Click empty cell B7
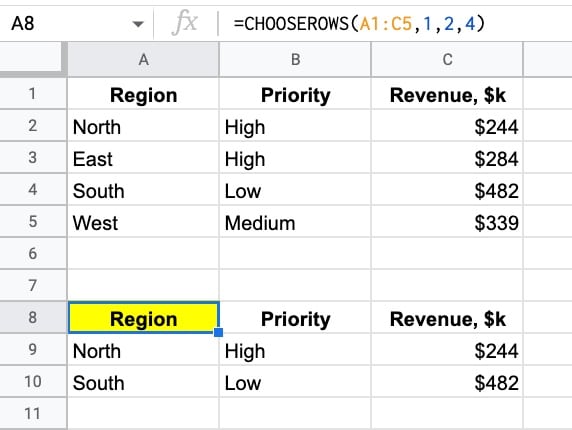Viewport: 572px width, 430px height. coord(295,285)
